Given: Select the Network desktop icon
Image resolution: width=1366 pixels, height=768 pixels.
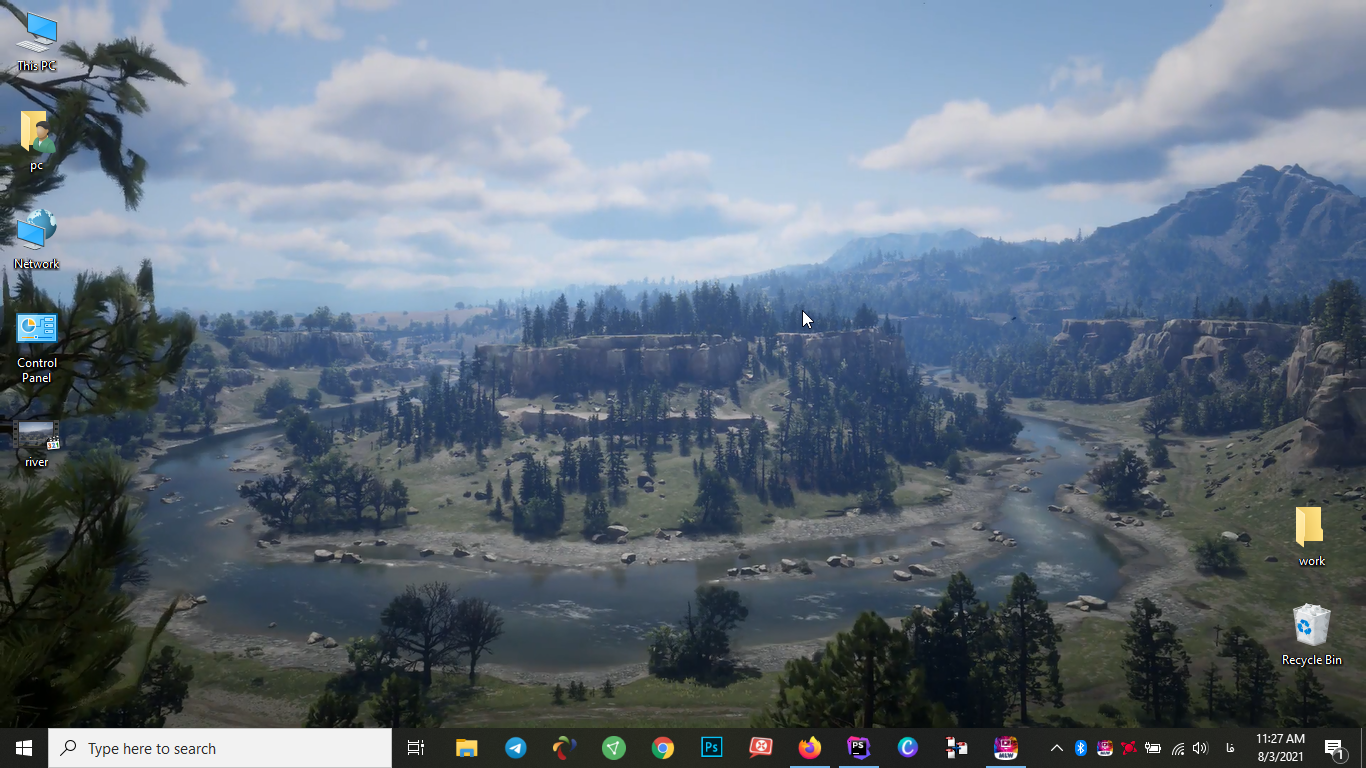Looking at the screenshot, I should click(x=36, y=240).
